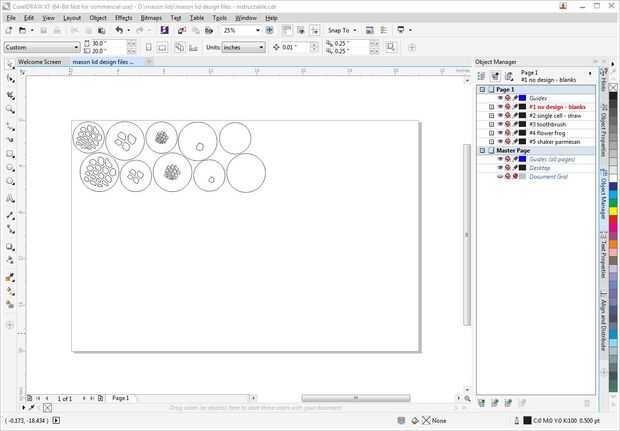
Task: Toggle visibility eye of Desktop layer
Action: pos(500,168)
